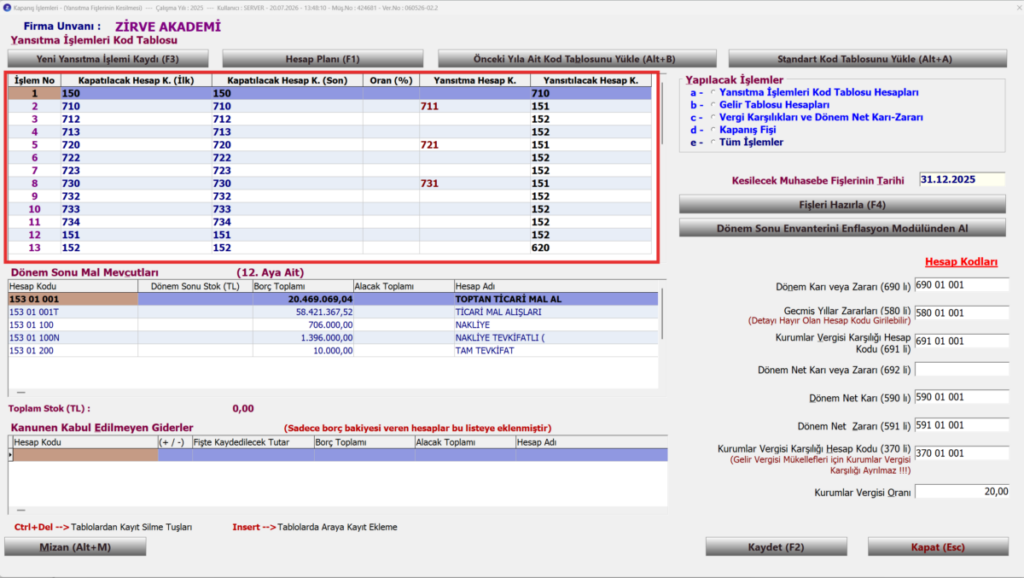
Task: Select row 5 with account 720 in code table
Action: click(x=330, y=145)
